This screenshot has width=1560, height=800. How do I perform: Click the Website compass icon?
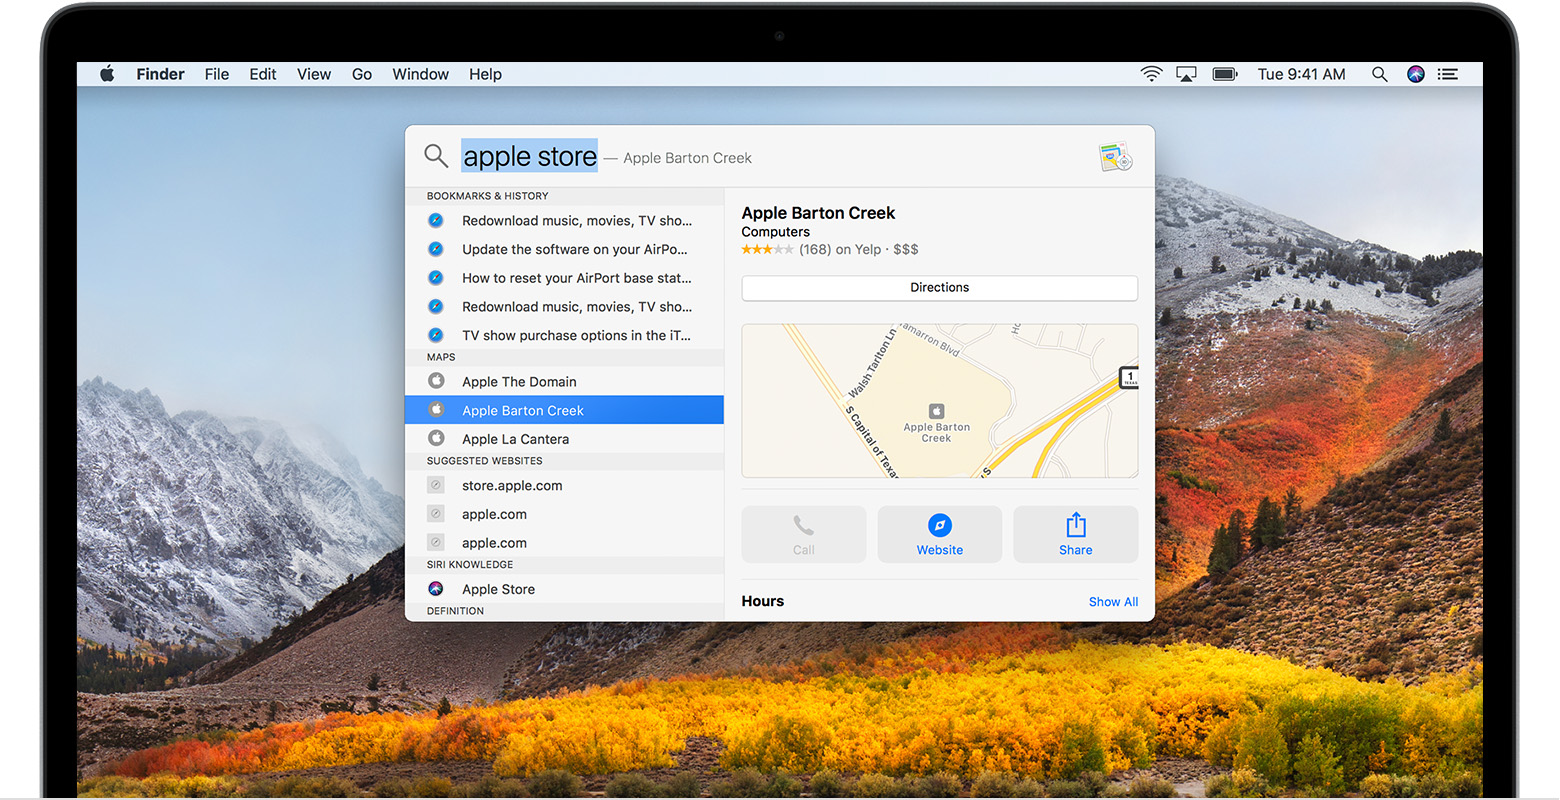coord(939,524)
